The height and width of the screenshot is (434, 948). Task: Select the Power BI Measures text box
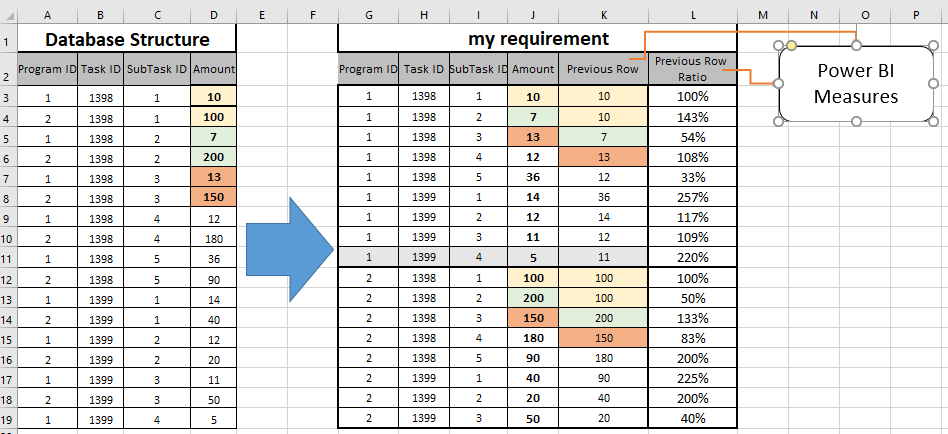coord(856,83)
